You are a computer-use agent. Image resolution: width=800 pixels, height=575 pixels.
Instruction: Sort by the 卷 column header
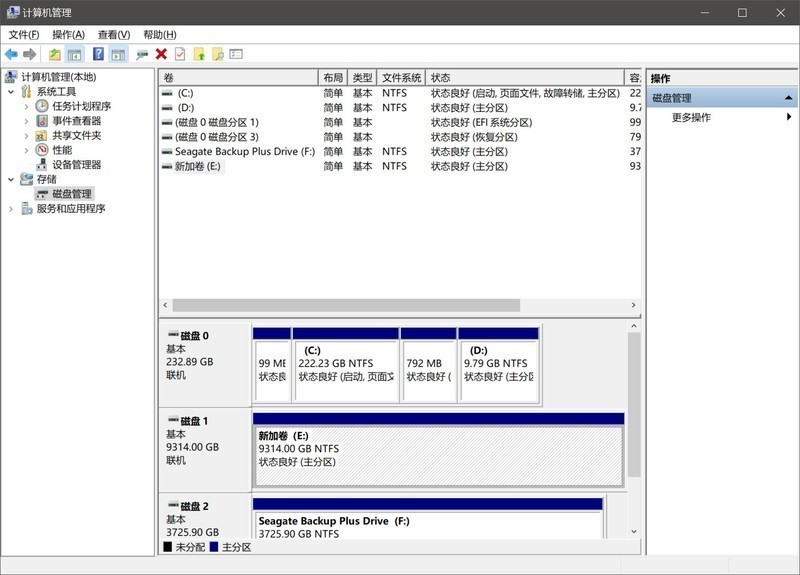pos(238,78)
